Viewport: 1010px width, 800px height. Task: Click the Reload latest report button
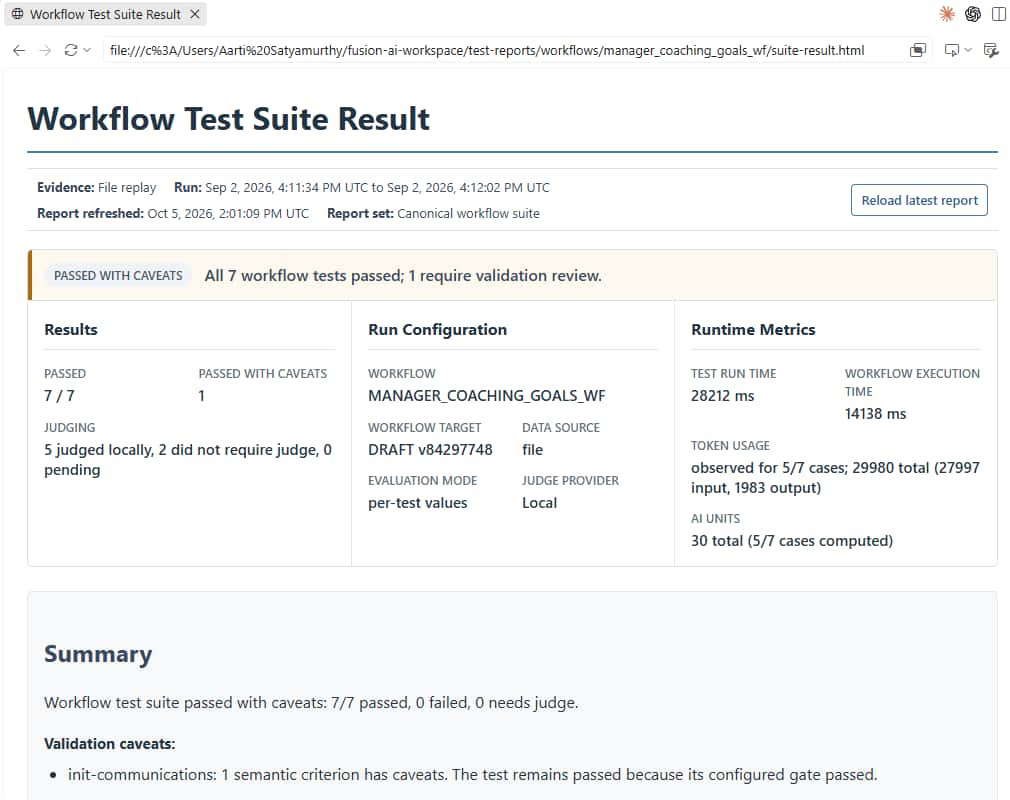[x=919, y=200]
